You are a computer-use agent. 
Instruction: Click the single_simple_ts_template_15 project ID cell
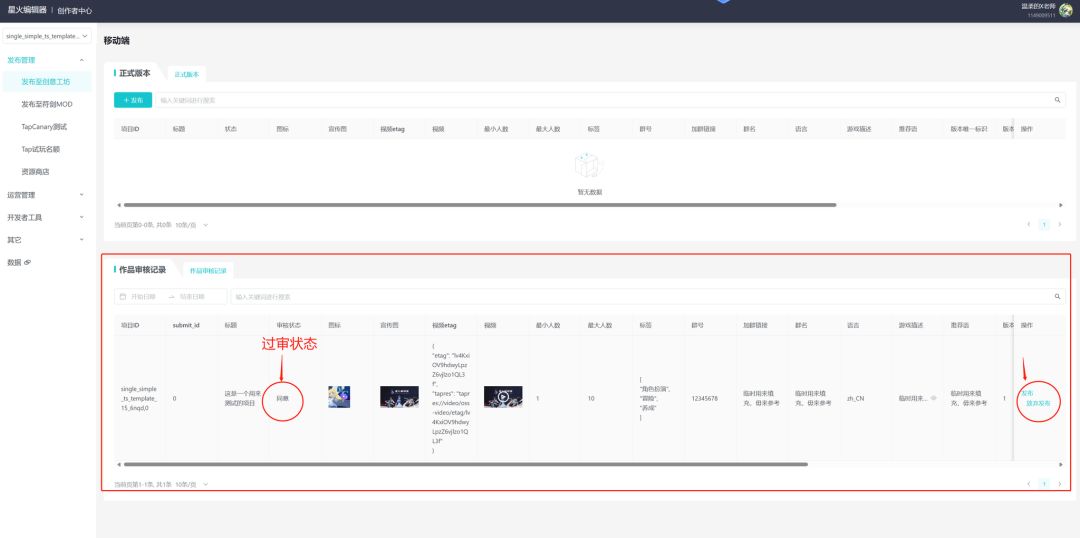pyautogui.click(x=139, y=398)
